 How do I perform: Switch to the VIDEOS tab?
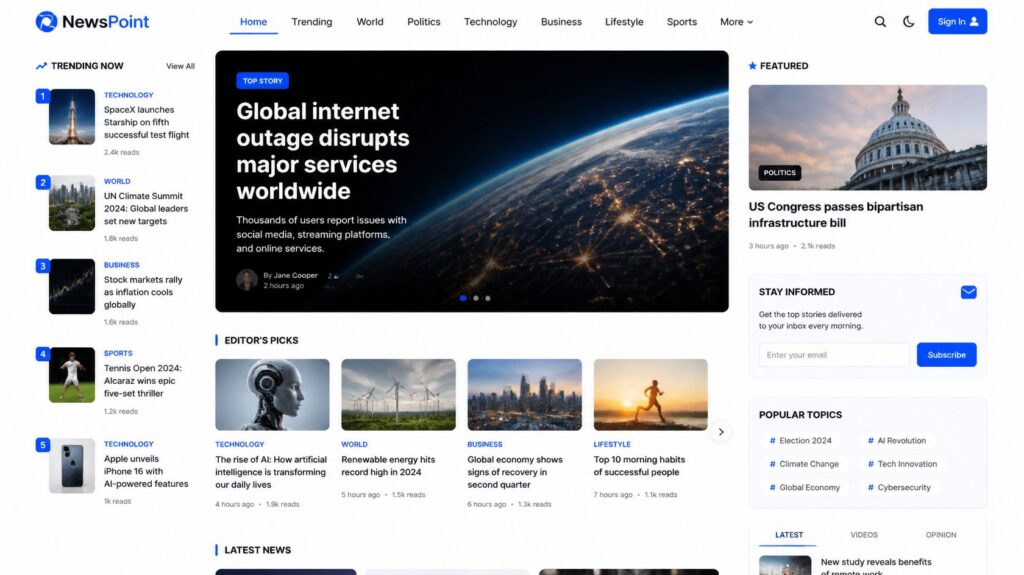[864, 534]
